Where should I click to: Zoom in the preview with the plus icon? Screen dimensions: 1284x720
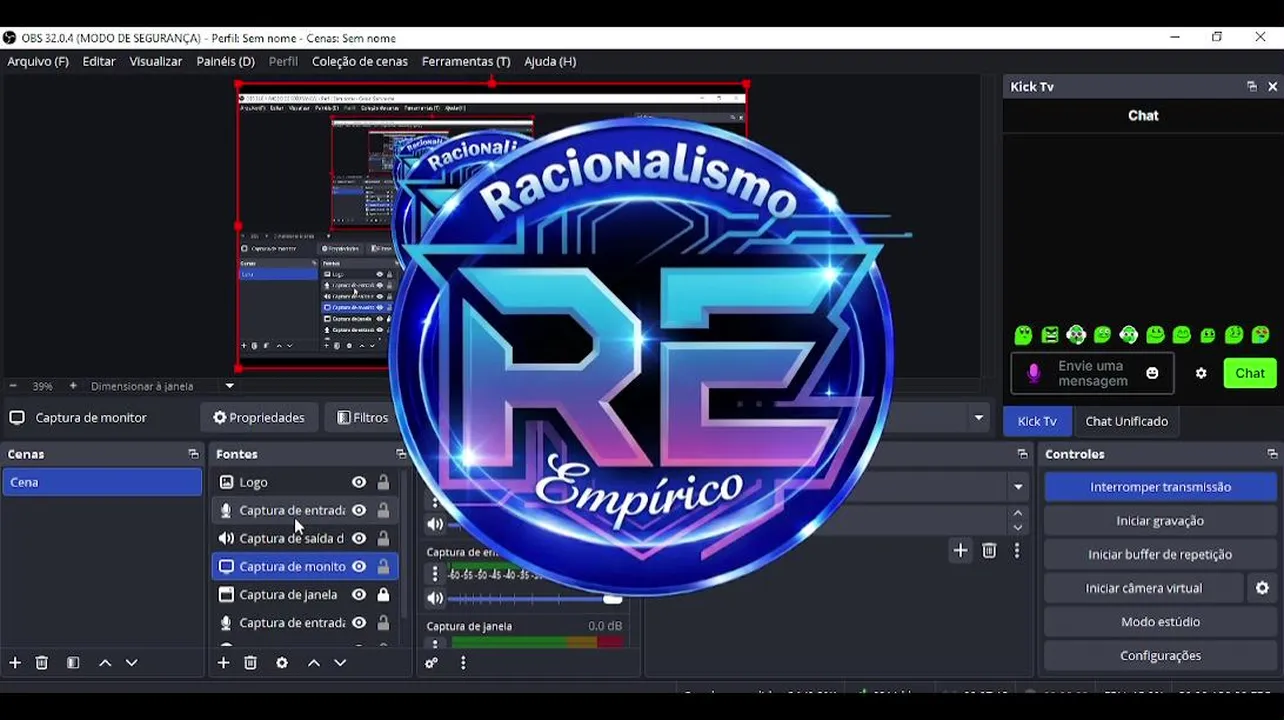pos(73,386)
